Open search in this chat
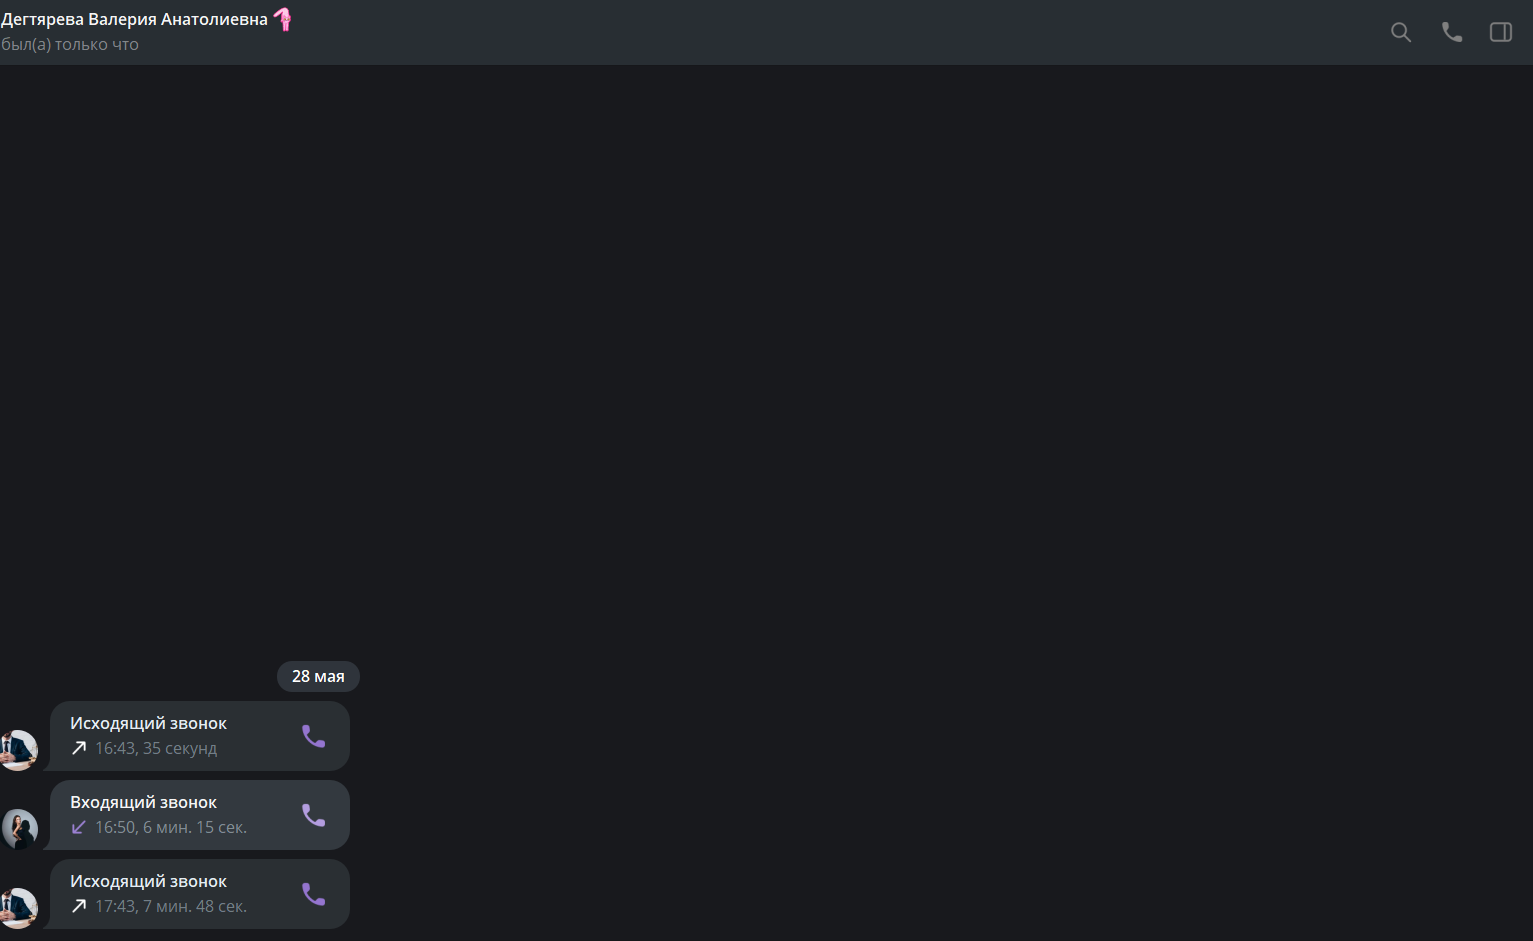Image resolution: width=1533 pixels, height=941 pixels. [1401, 32]
